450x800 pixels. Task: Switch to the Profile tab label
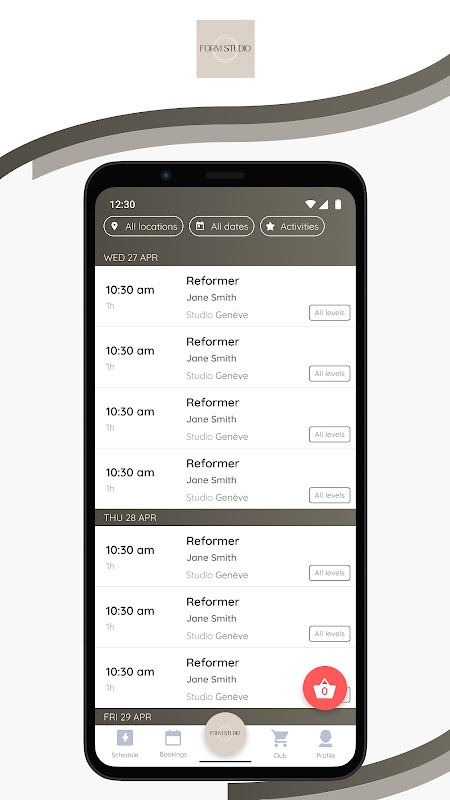click(x=326, y=755)
